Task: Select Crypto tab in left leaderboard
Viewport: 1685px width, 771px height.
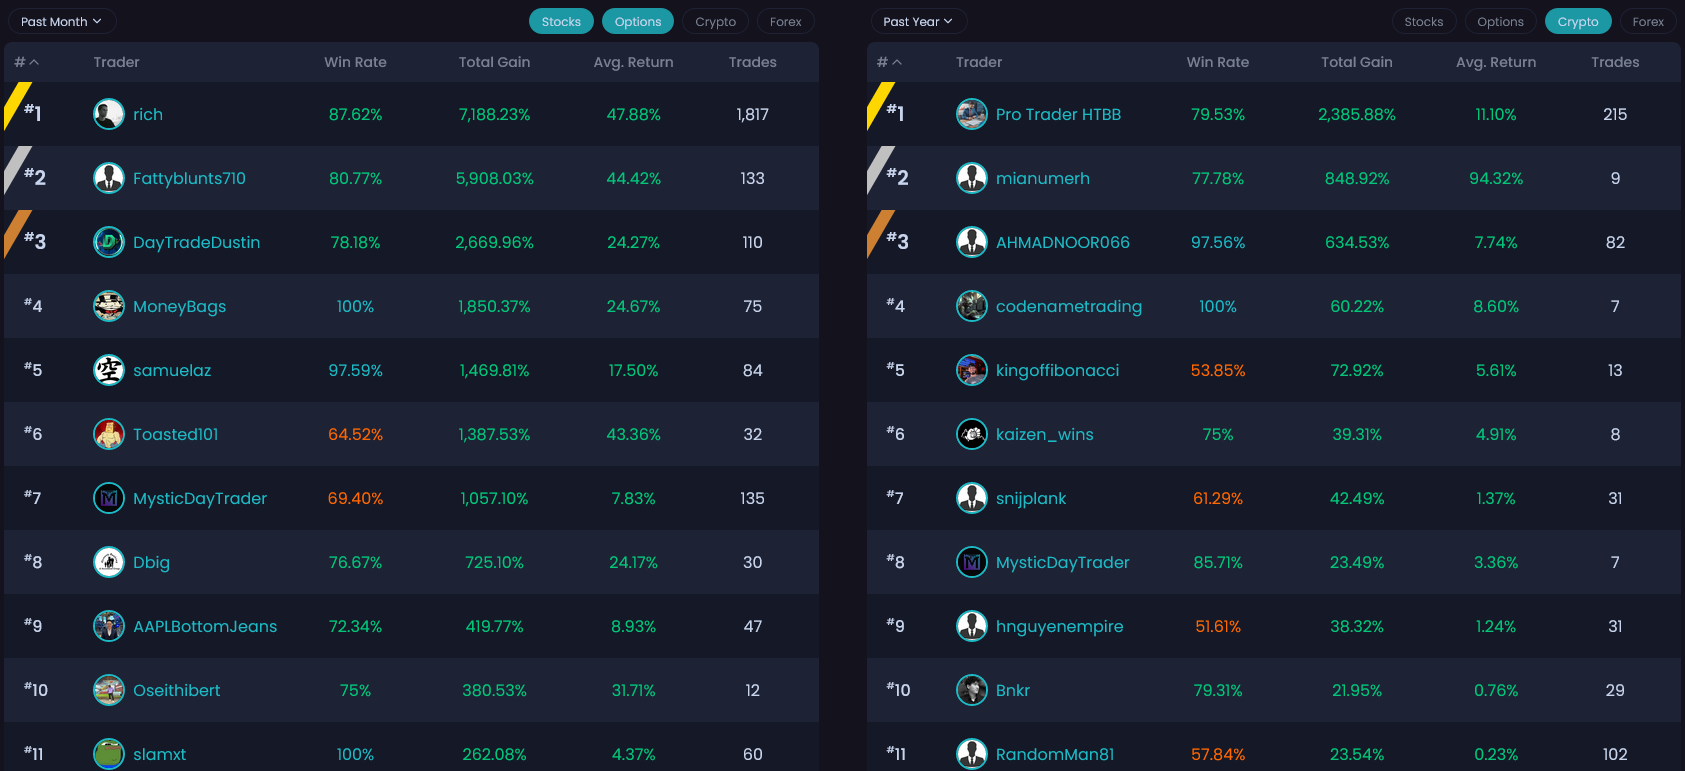Action: 715,22
